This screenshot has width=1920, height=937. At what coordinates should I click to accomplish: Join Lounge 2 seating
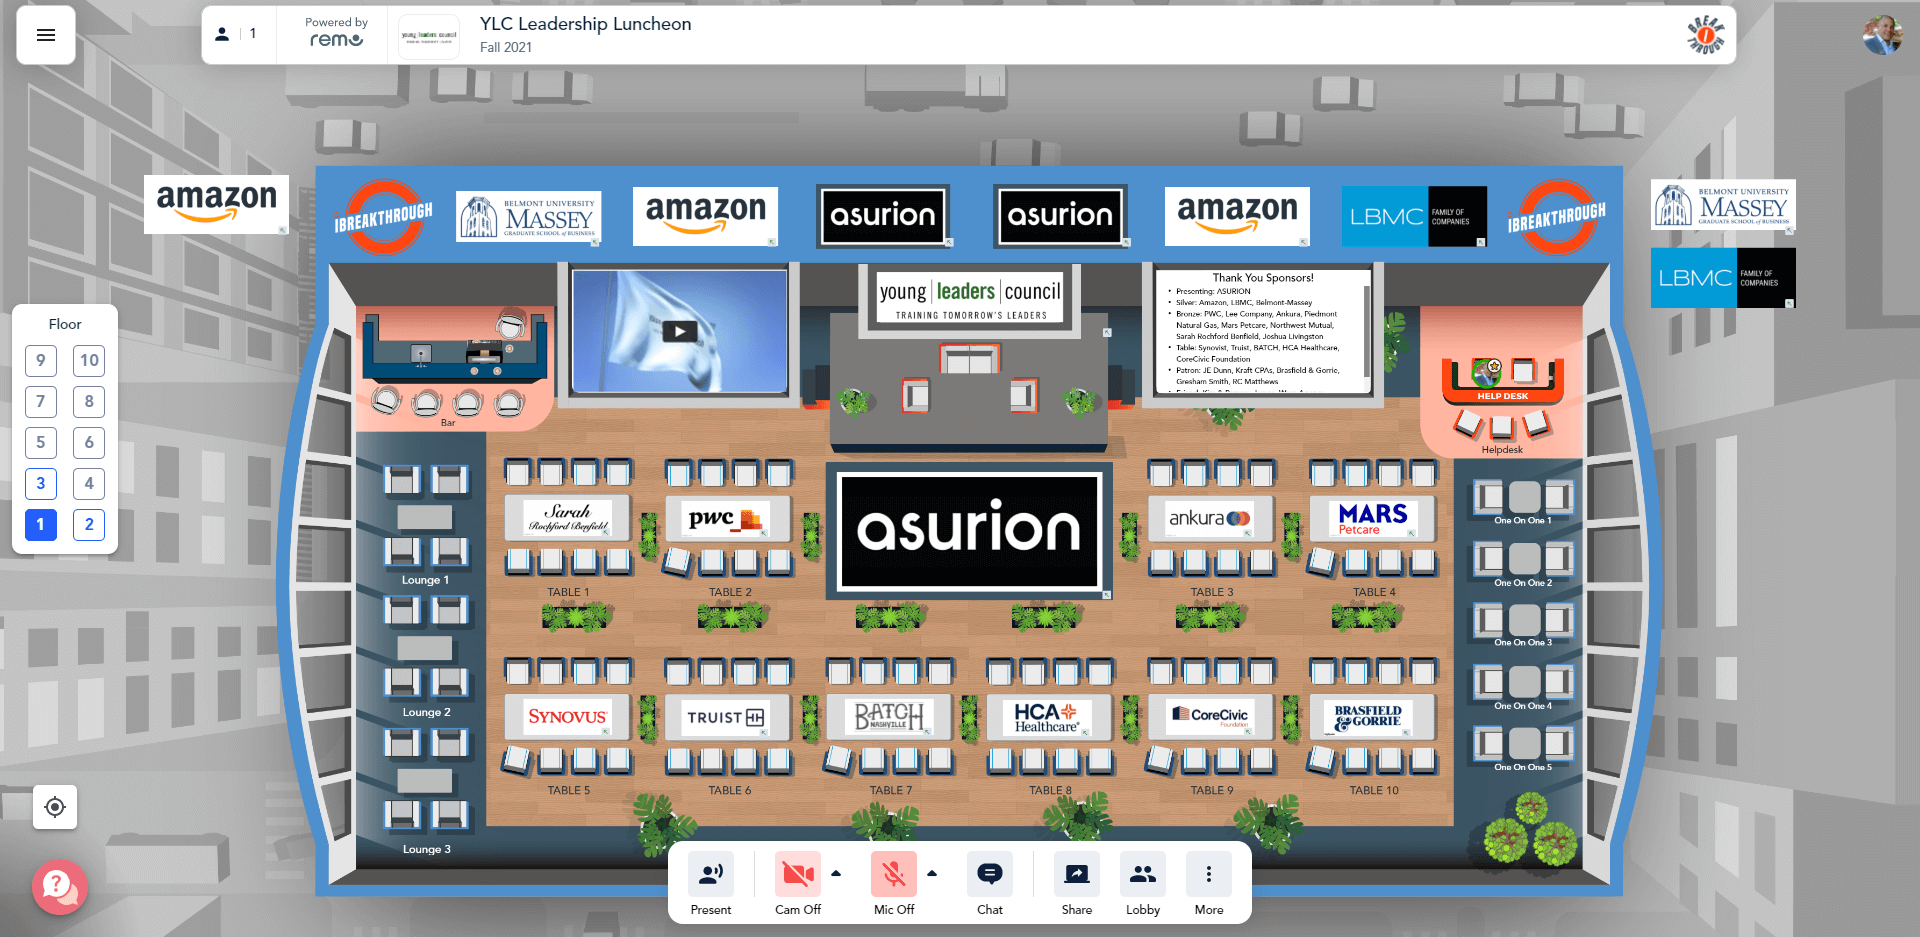coord(426,648)
